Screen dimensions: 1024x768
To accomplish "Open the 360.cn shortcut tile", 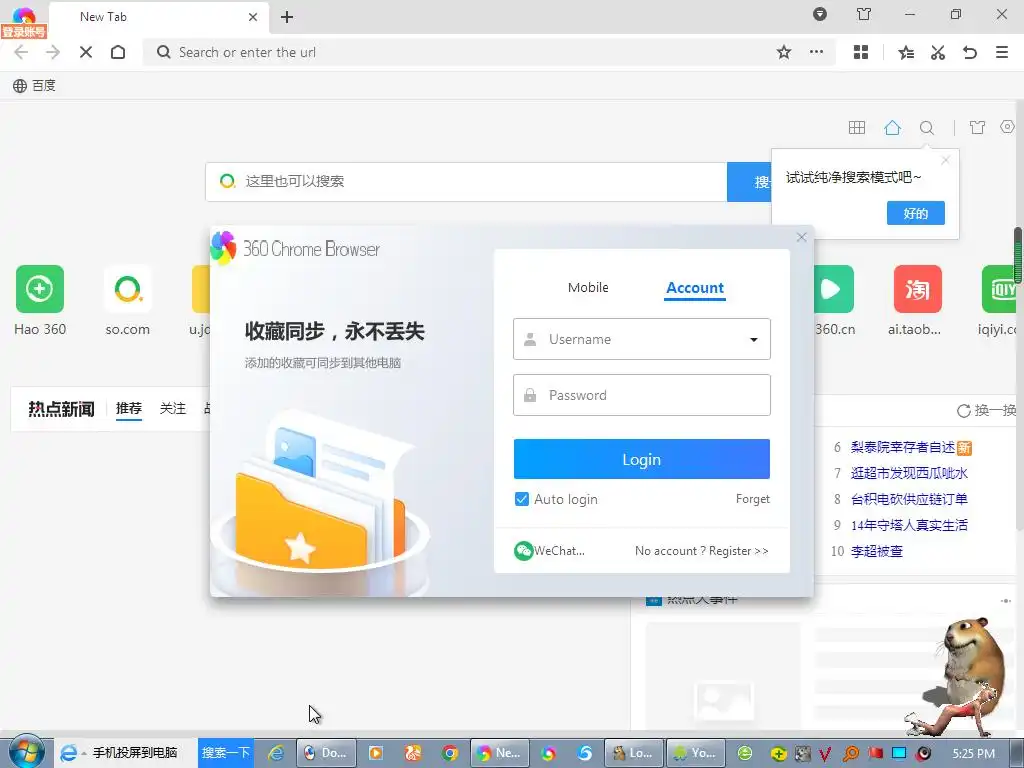I will (834, 300).
